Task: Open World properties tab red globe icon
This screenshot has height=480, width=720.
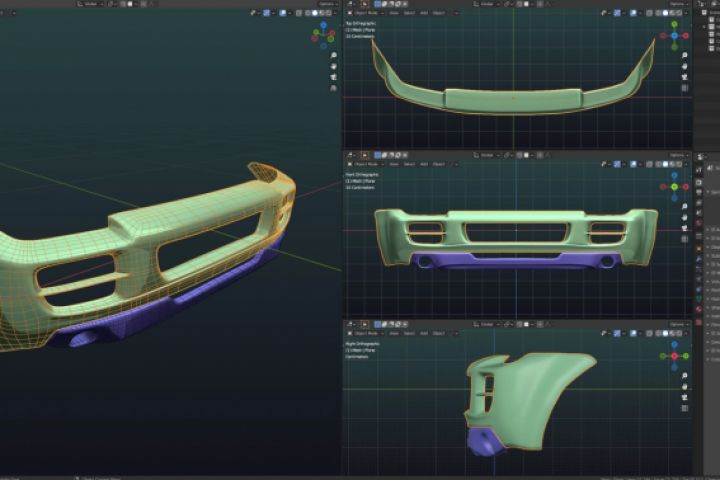Action: pos(698,223)
